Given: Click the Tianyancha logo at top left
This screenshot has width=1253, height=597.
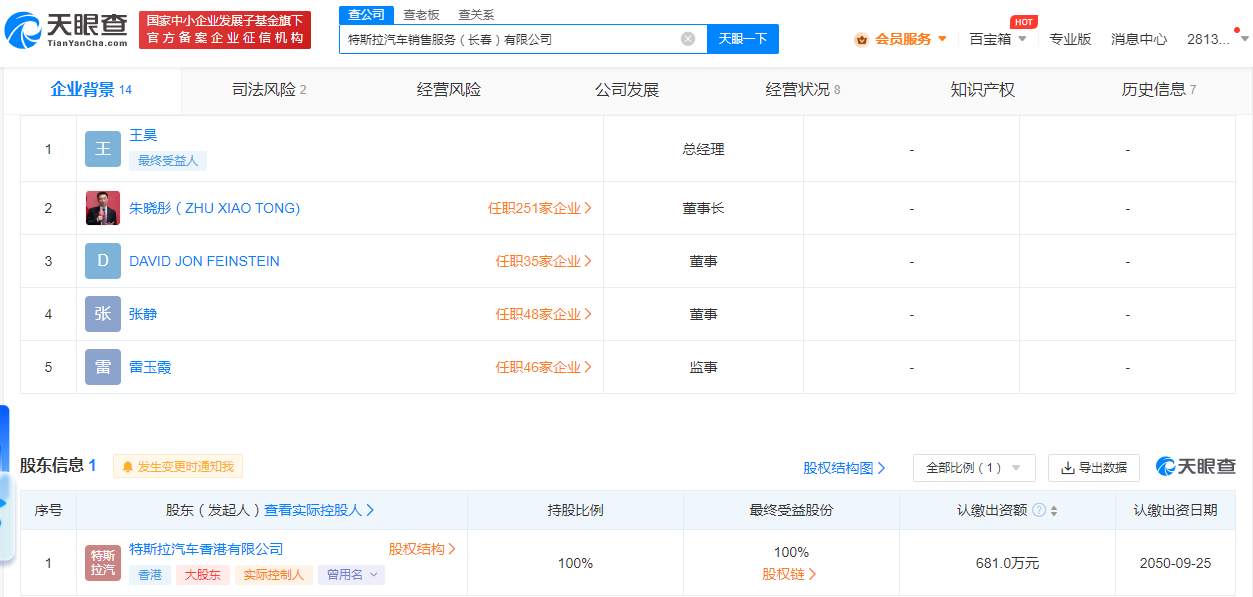Looking at the screenshot, I should tap(67, 30).
